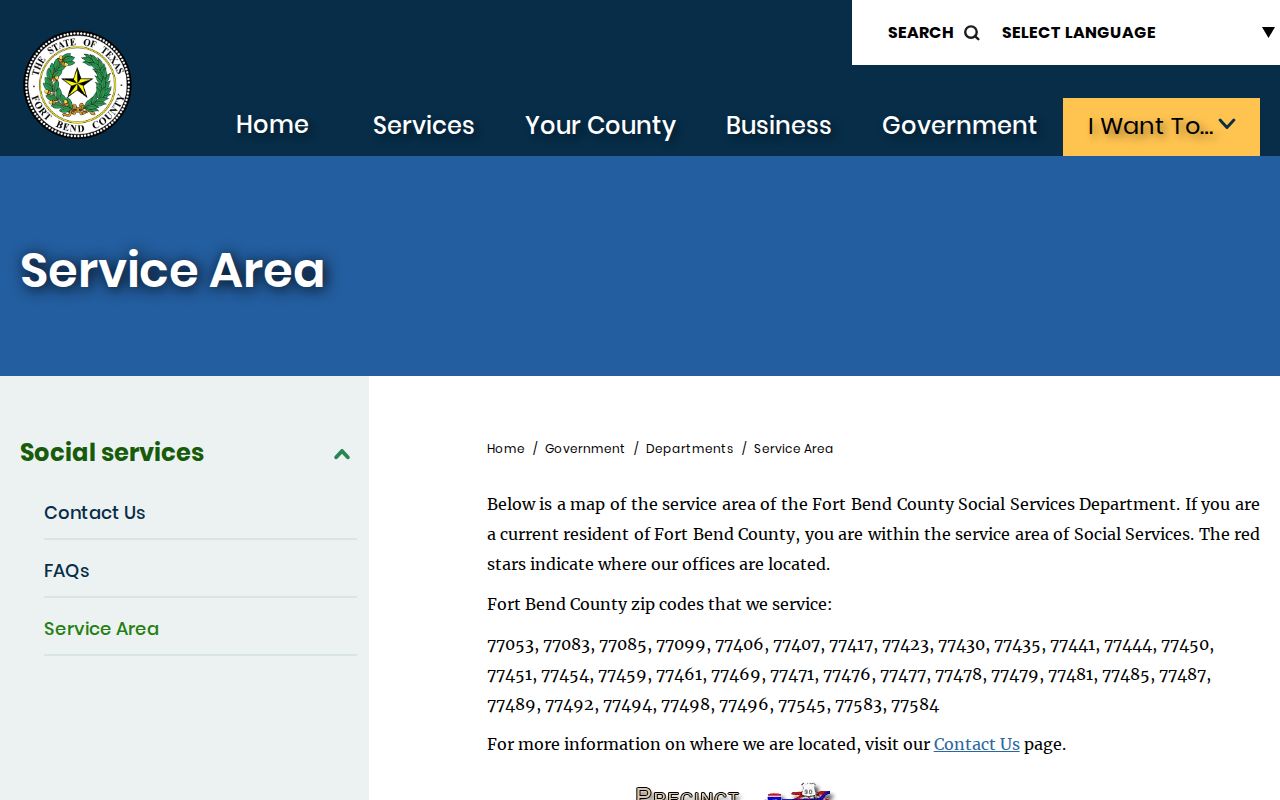Click the SEARCH label in the header
This screenshot has width=1280, height=800.
[x=921, y=33]
